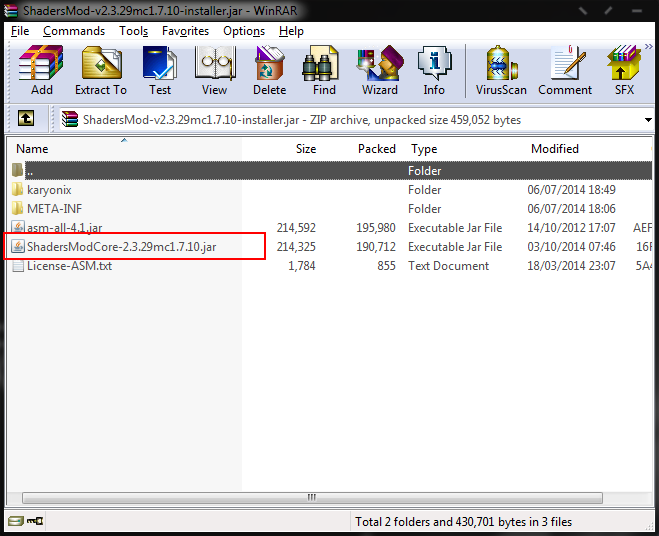The width and height of the screenshot is (659, 536).
Task: Click the archive path text in address bar
Action: coord(302,120)
